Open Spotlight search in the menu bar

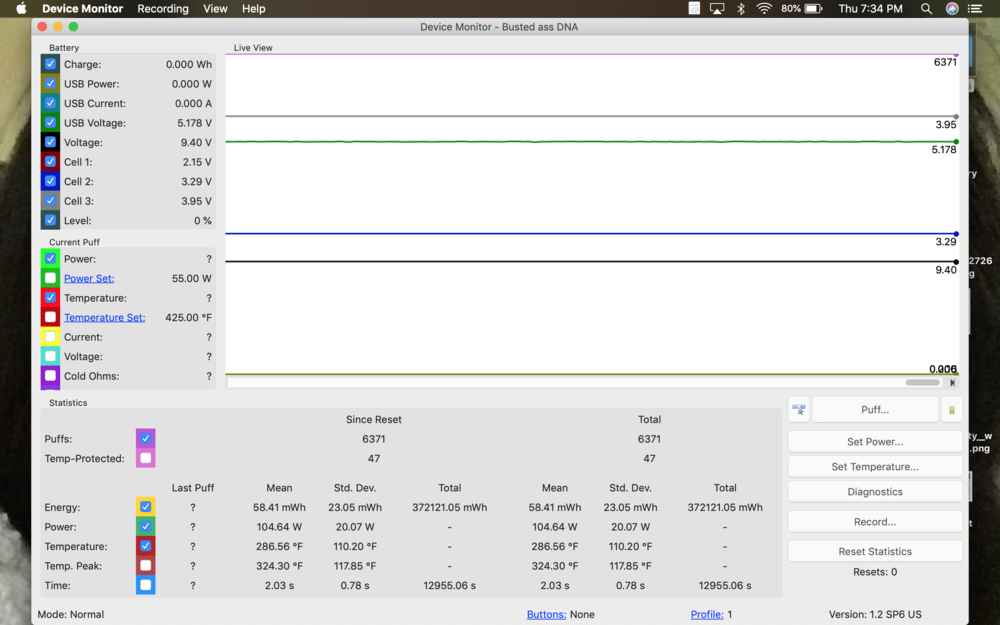click(927, 8)
